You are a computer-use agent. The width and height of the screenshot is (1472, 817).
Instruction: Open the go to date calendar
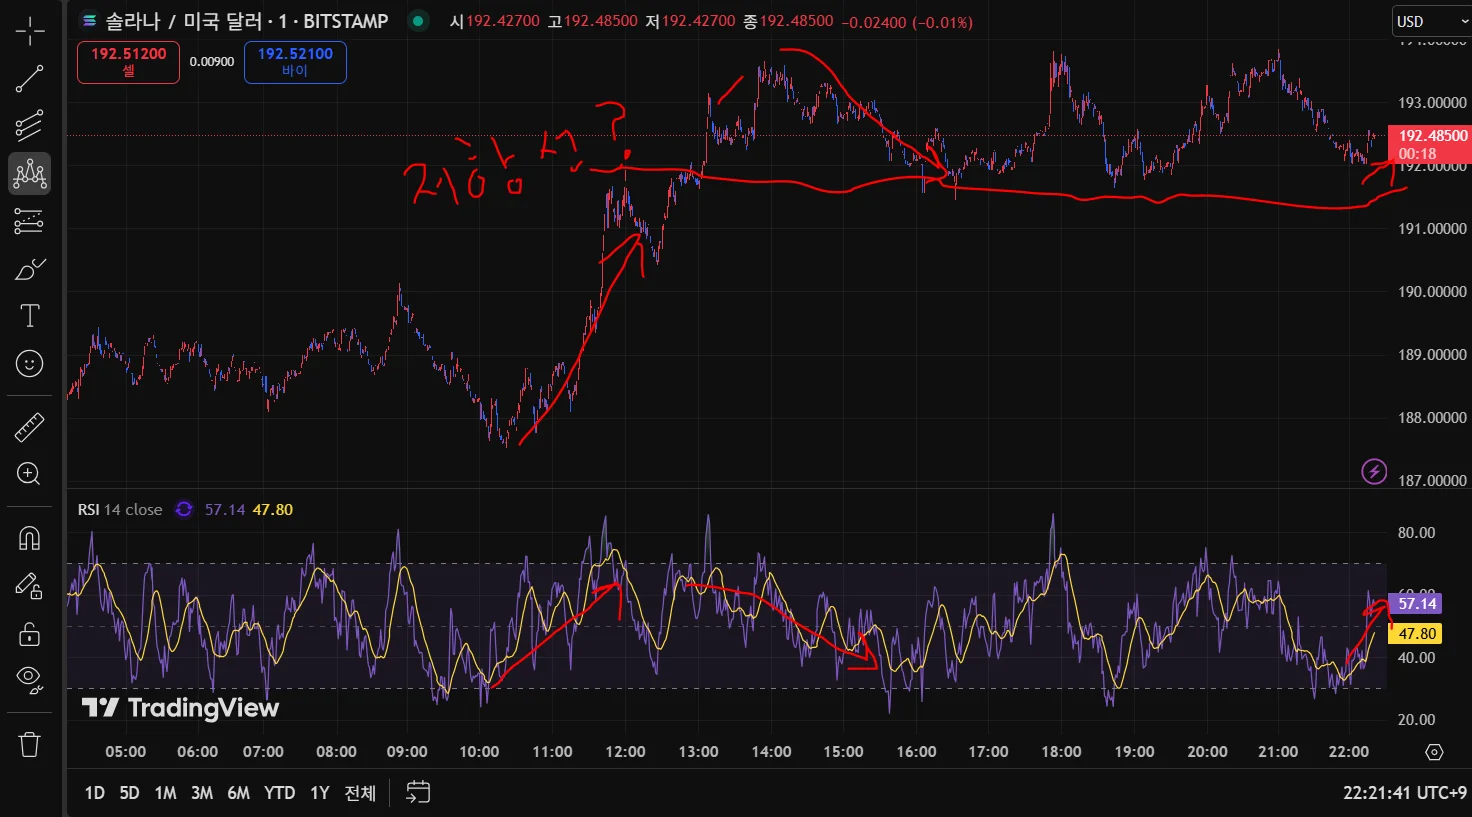(x=418, y=793)
